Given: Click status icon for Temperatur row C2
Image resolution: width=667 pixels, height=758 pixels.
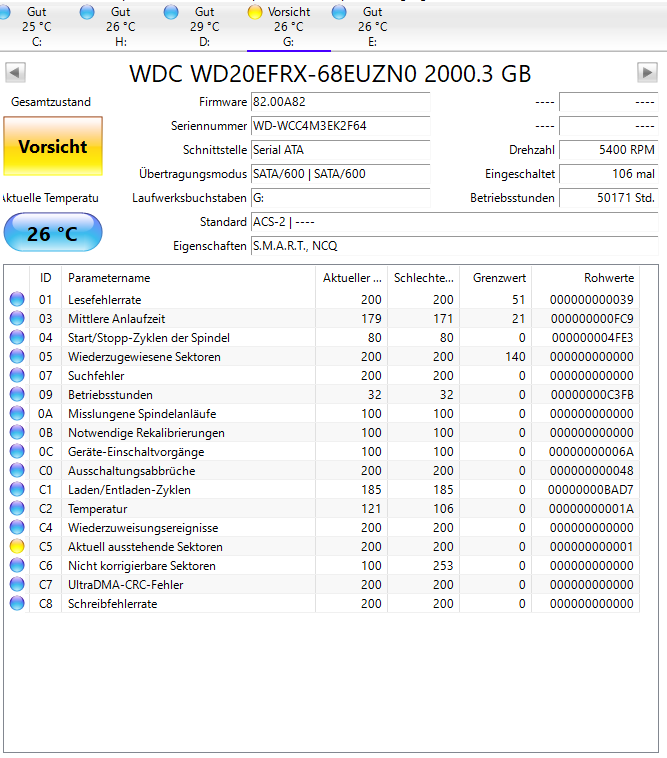Looking at the screenshot, I should pos(17,509).
